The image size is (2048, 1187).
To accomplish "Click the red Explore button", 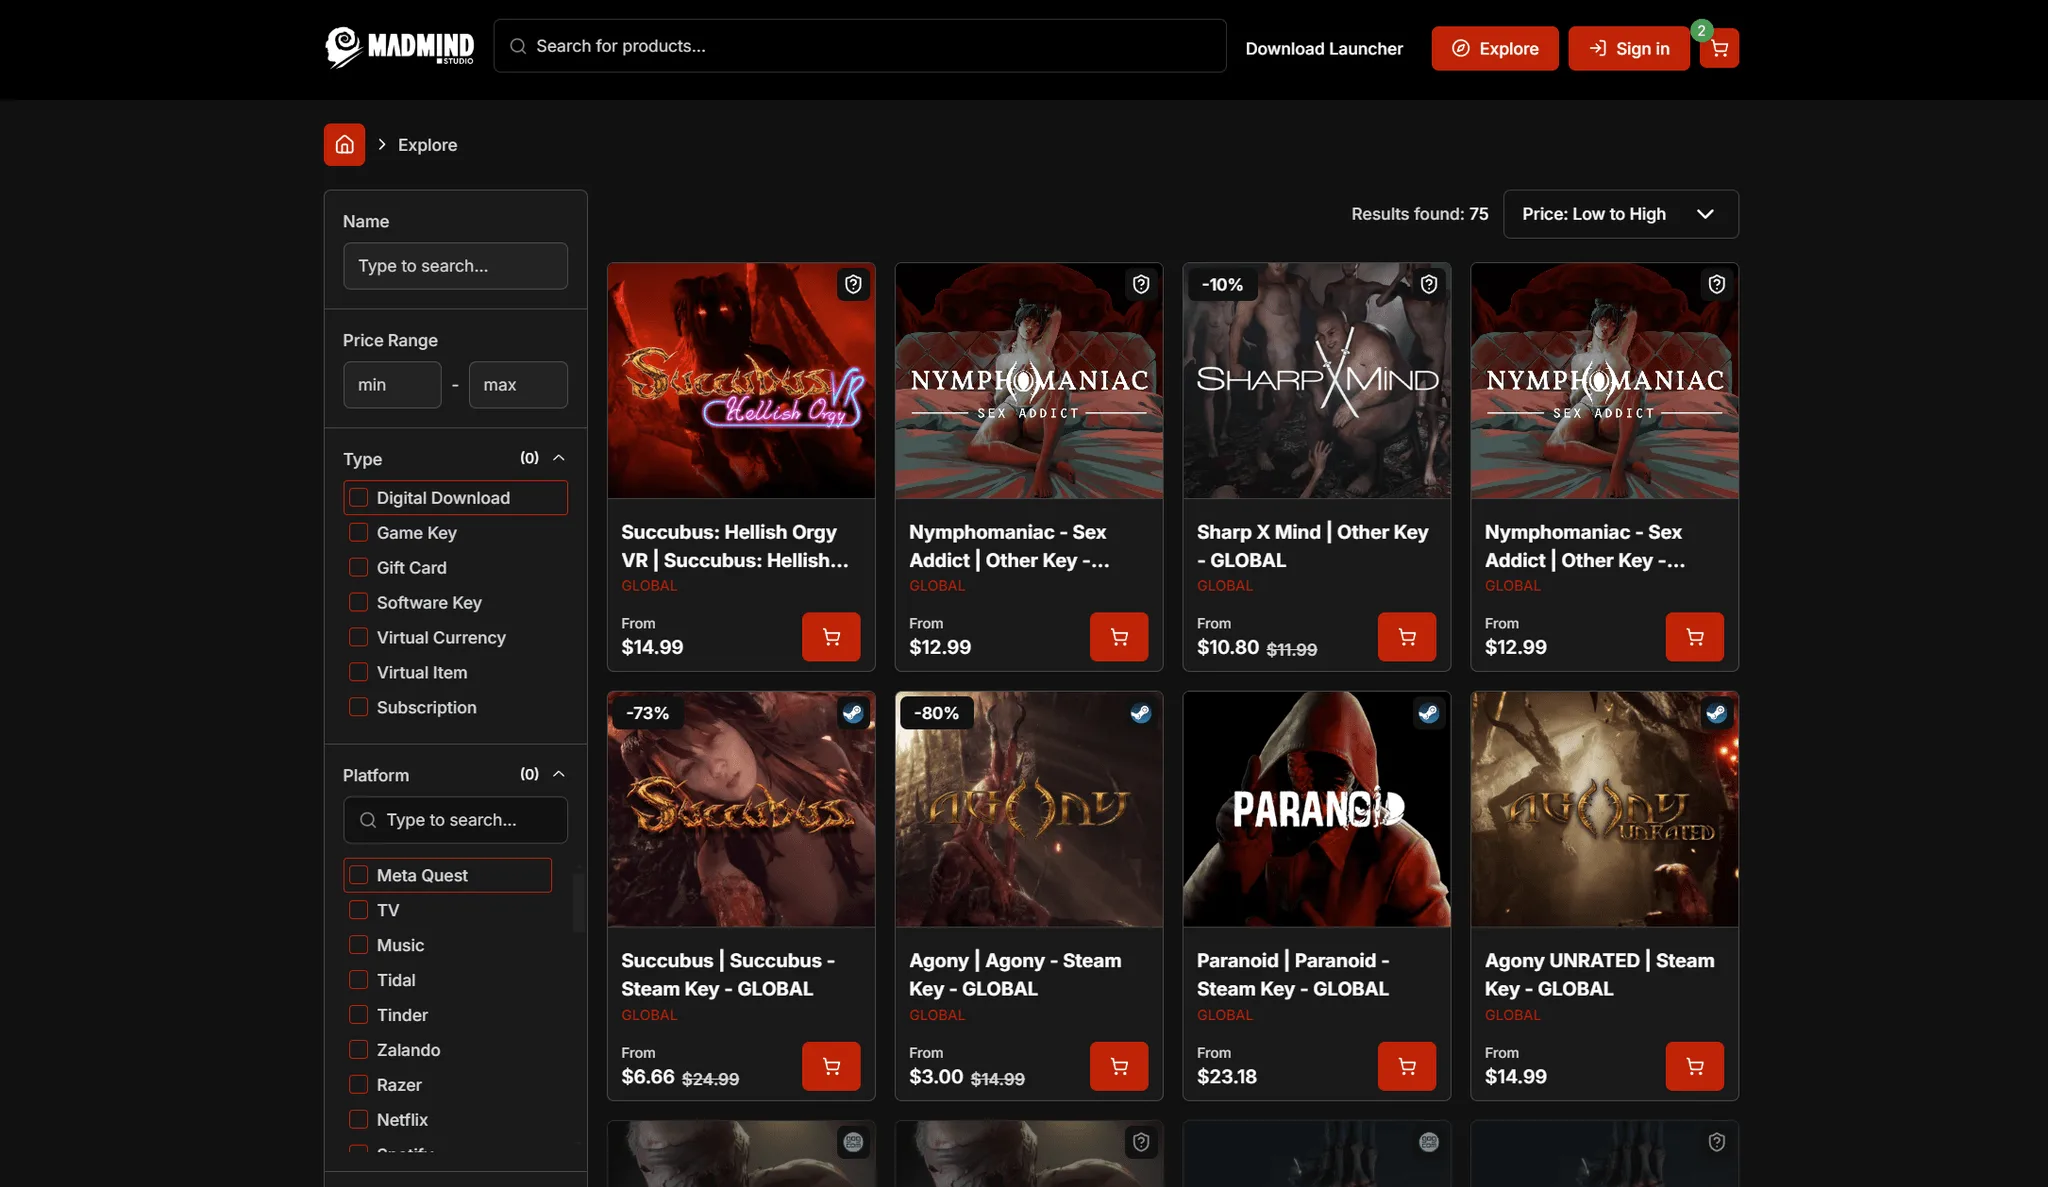I will coord(1494,49).
